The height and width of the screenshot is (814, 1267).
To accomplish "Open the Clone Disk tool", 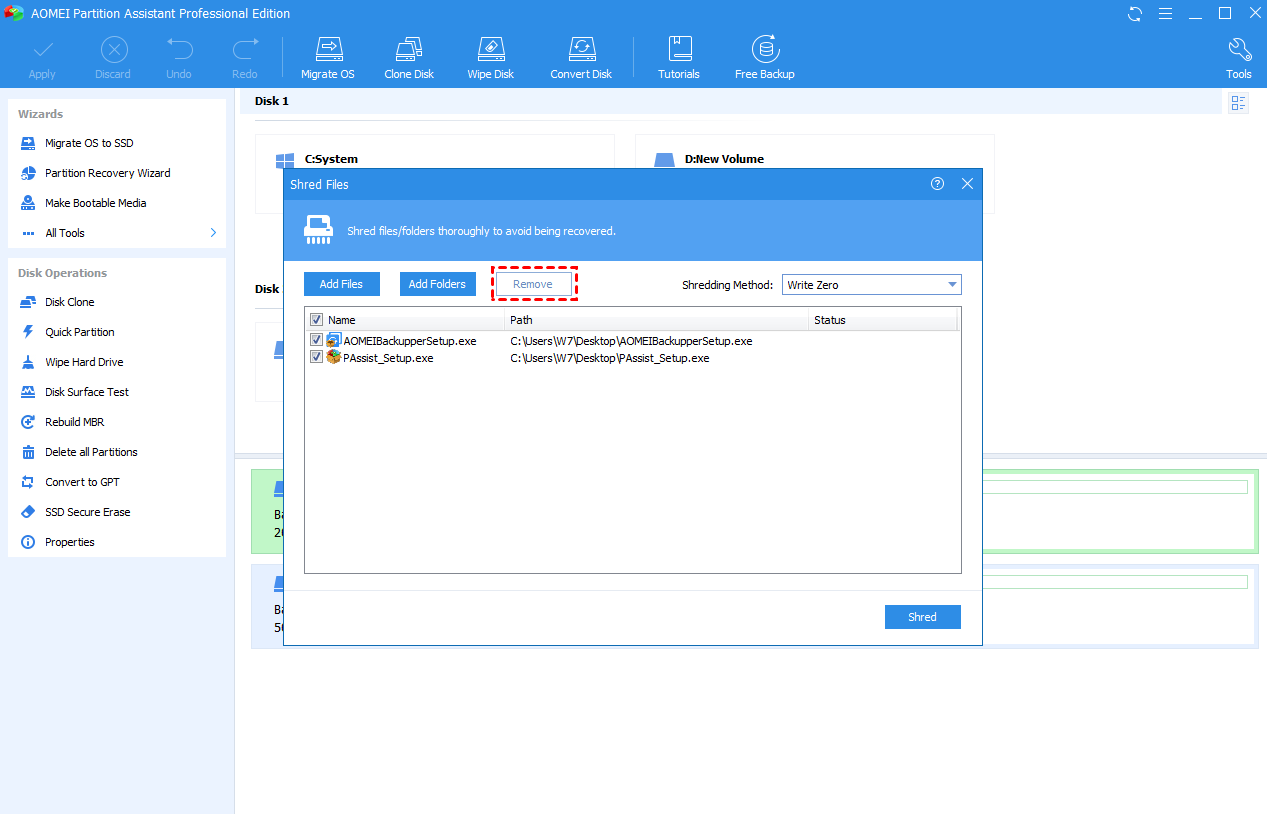I will (x=408, y=56).
